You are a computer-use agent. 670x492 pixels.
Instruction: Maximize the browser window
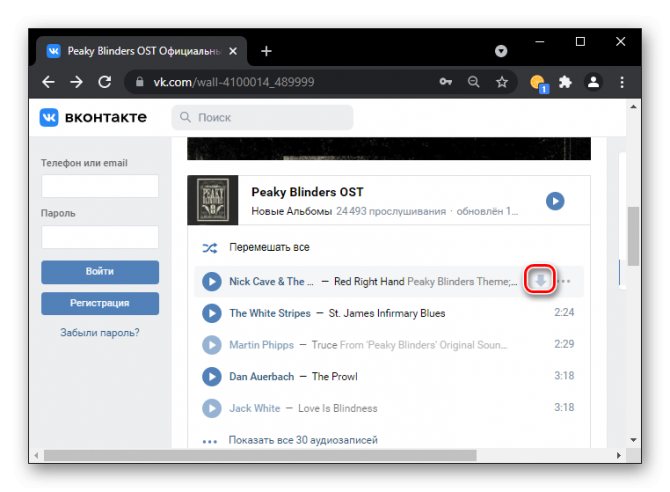click(x=580, y=42)
